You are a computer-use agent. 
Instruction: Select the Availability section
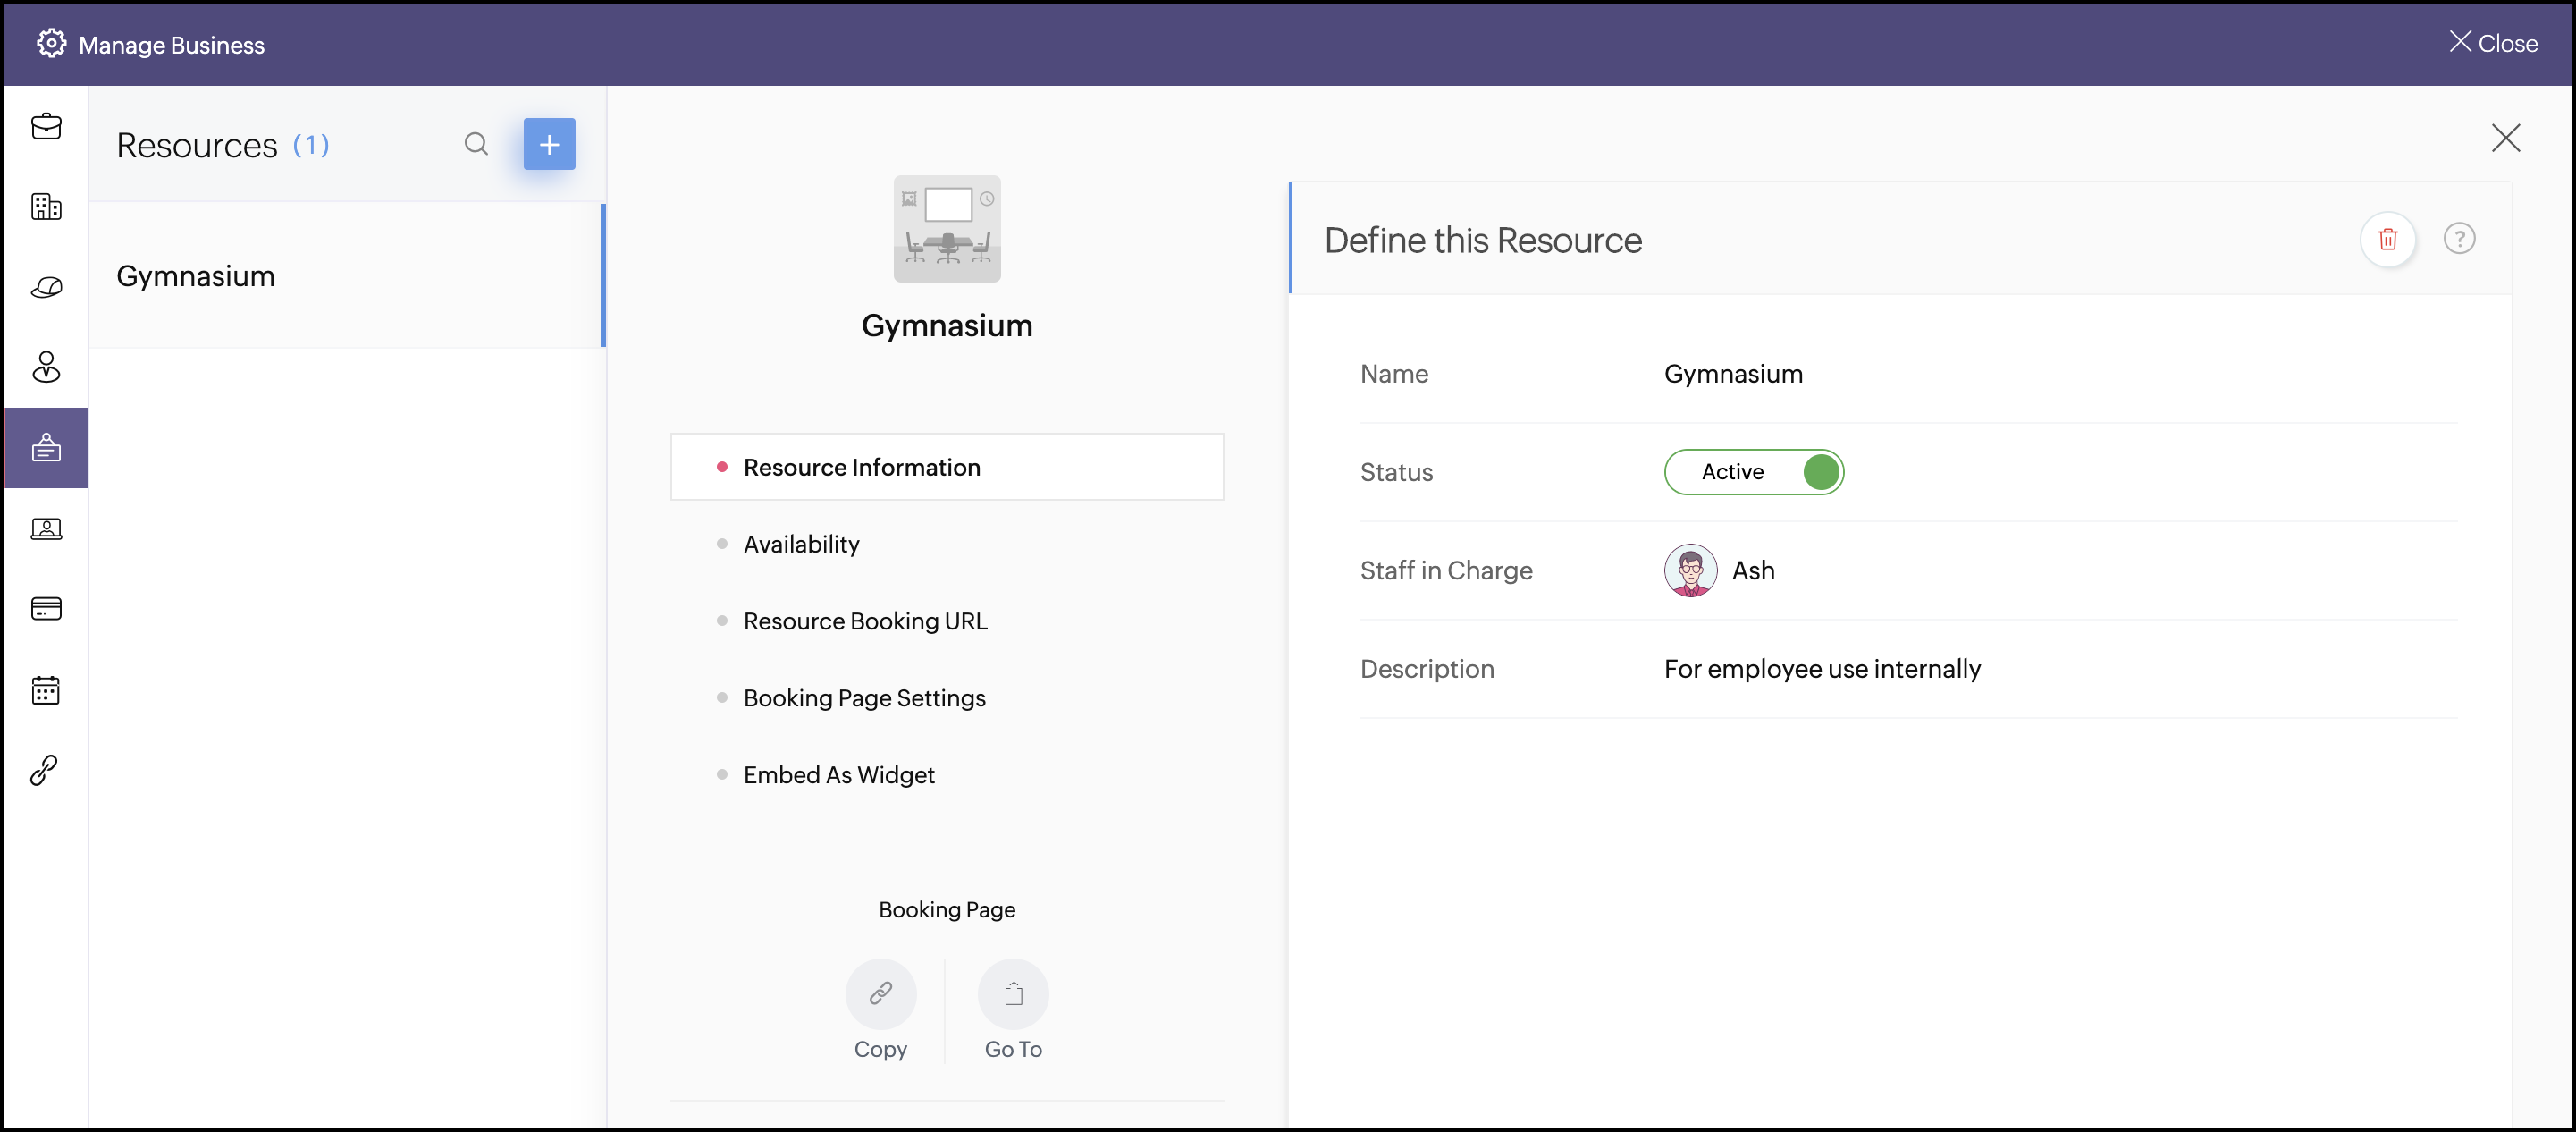[801, 544]
